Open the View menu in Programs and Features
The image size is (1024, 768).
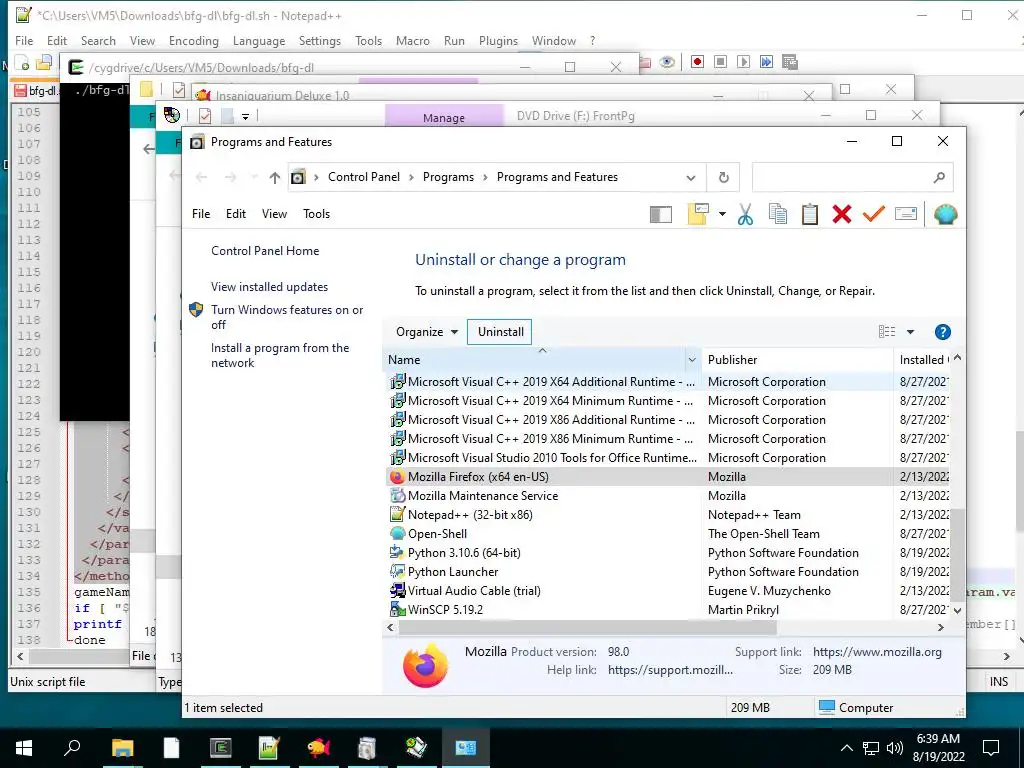274,214
